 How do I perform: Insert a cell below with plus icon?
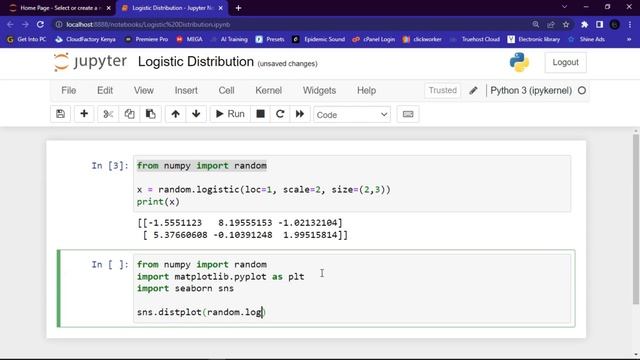click(x=84, y=114)
